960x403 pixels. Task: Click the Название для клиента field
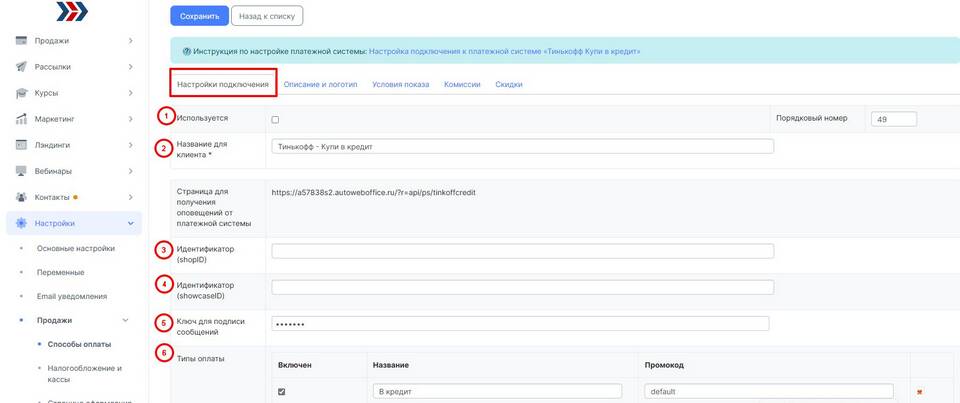click(522, 146)
